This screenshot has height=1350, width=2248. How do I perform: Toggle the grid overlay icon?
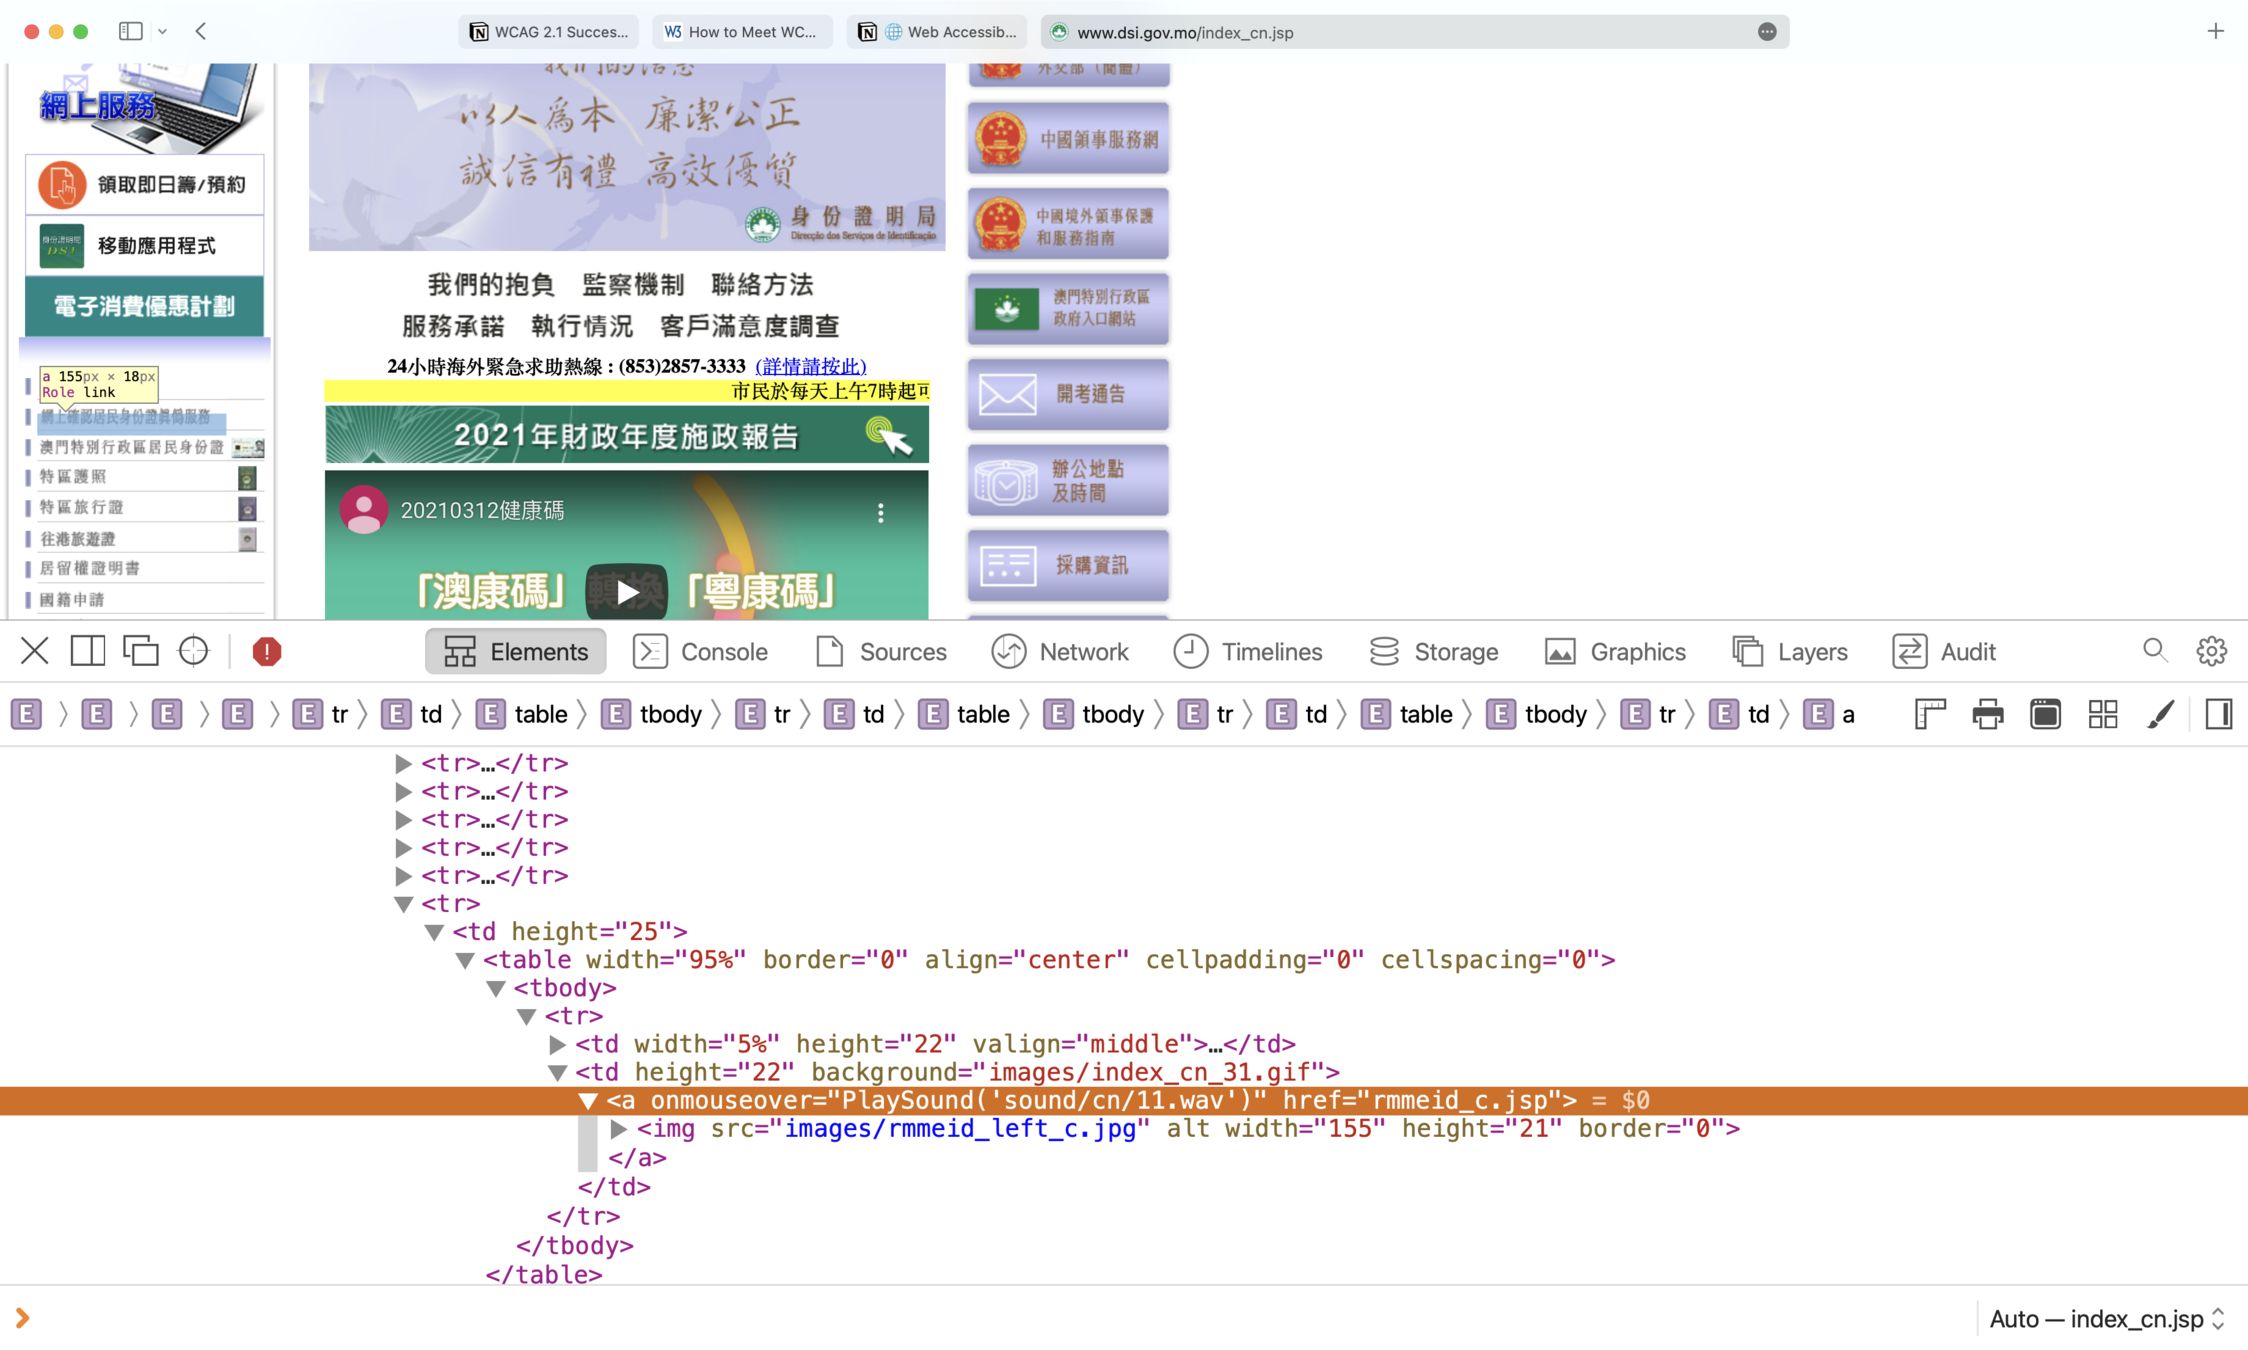coord(2102,714)
